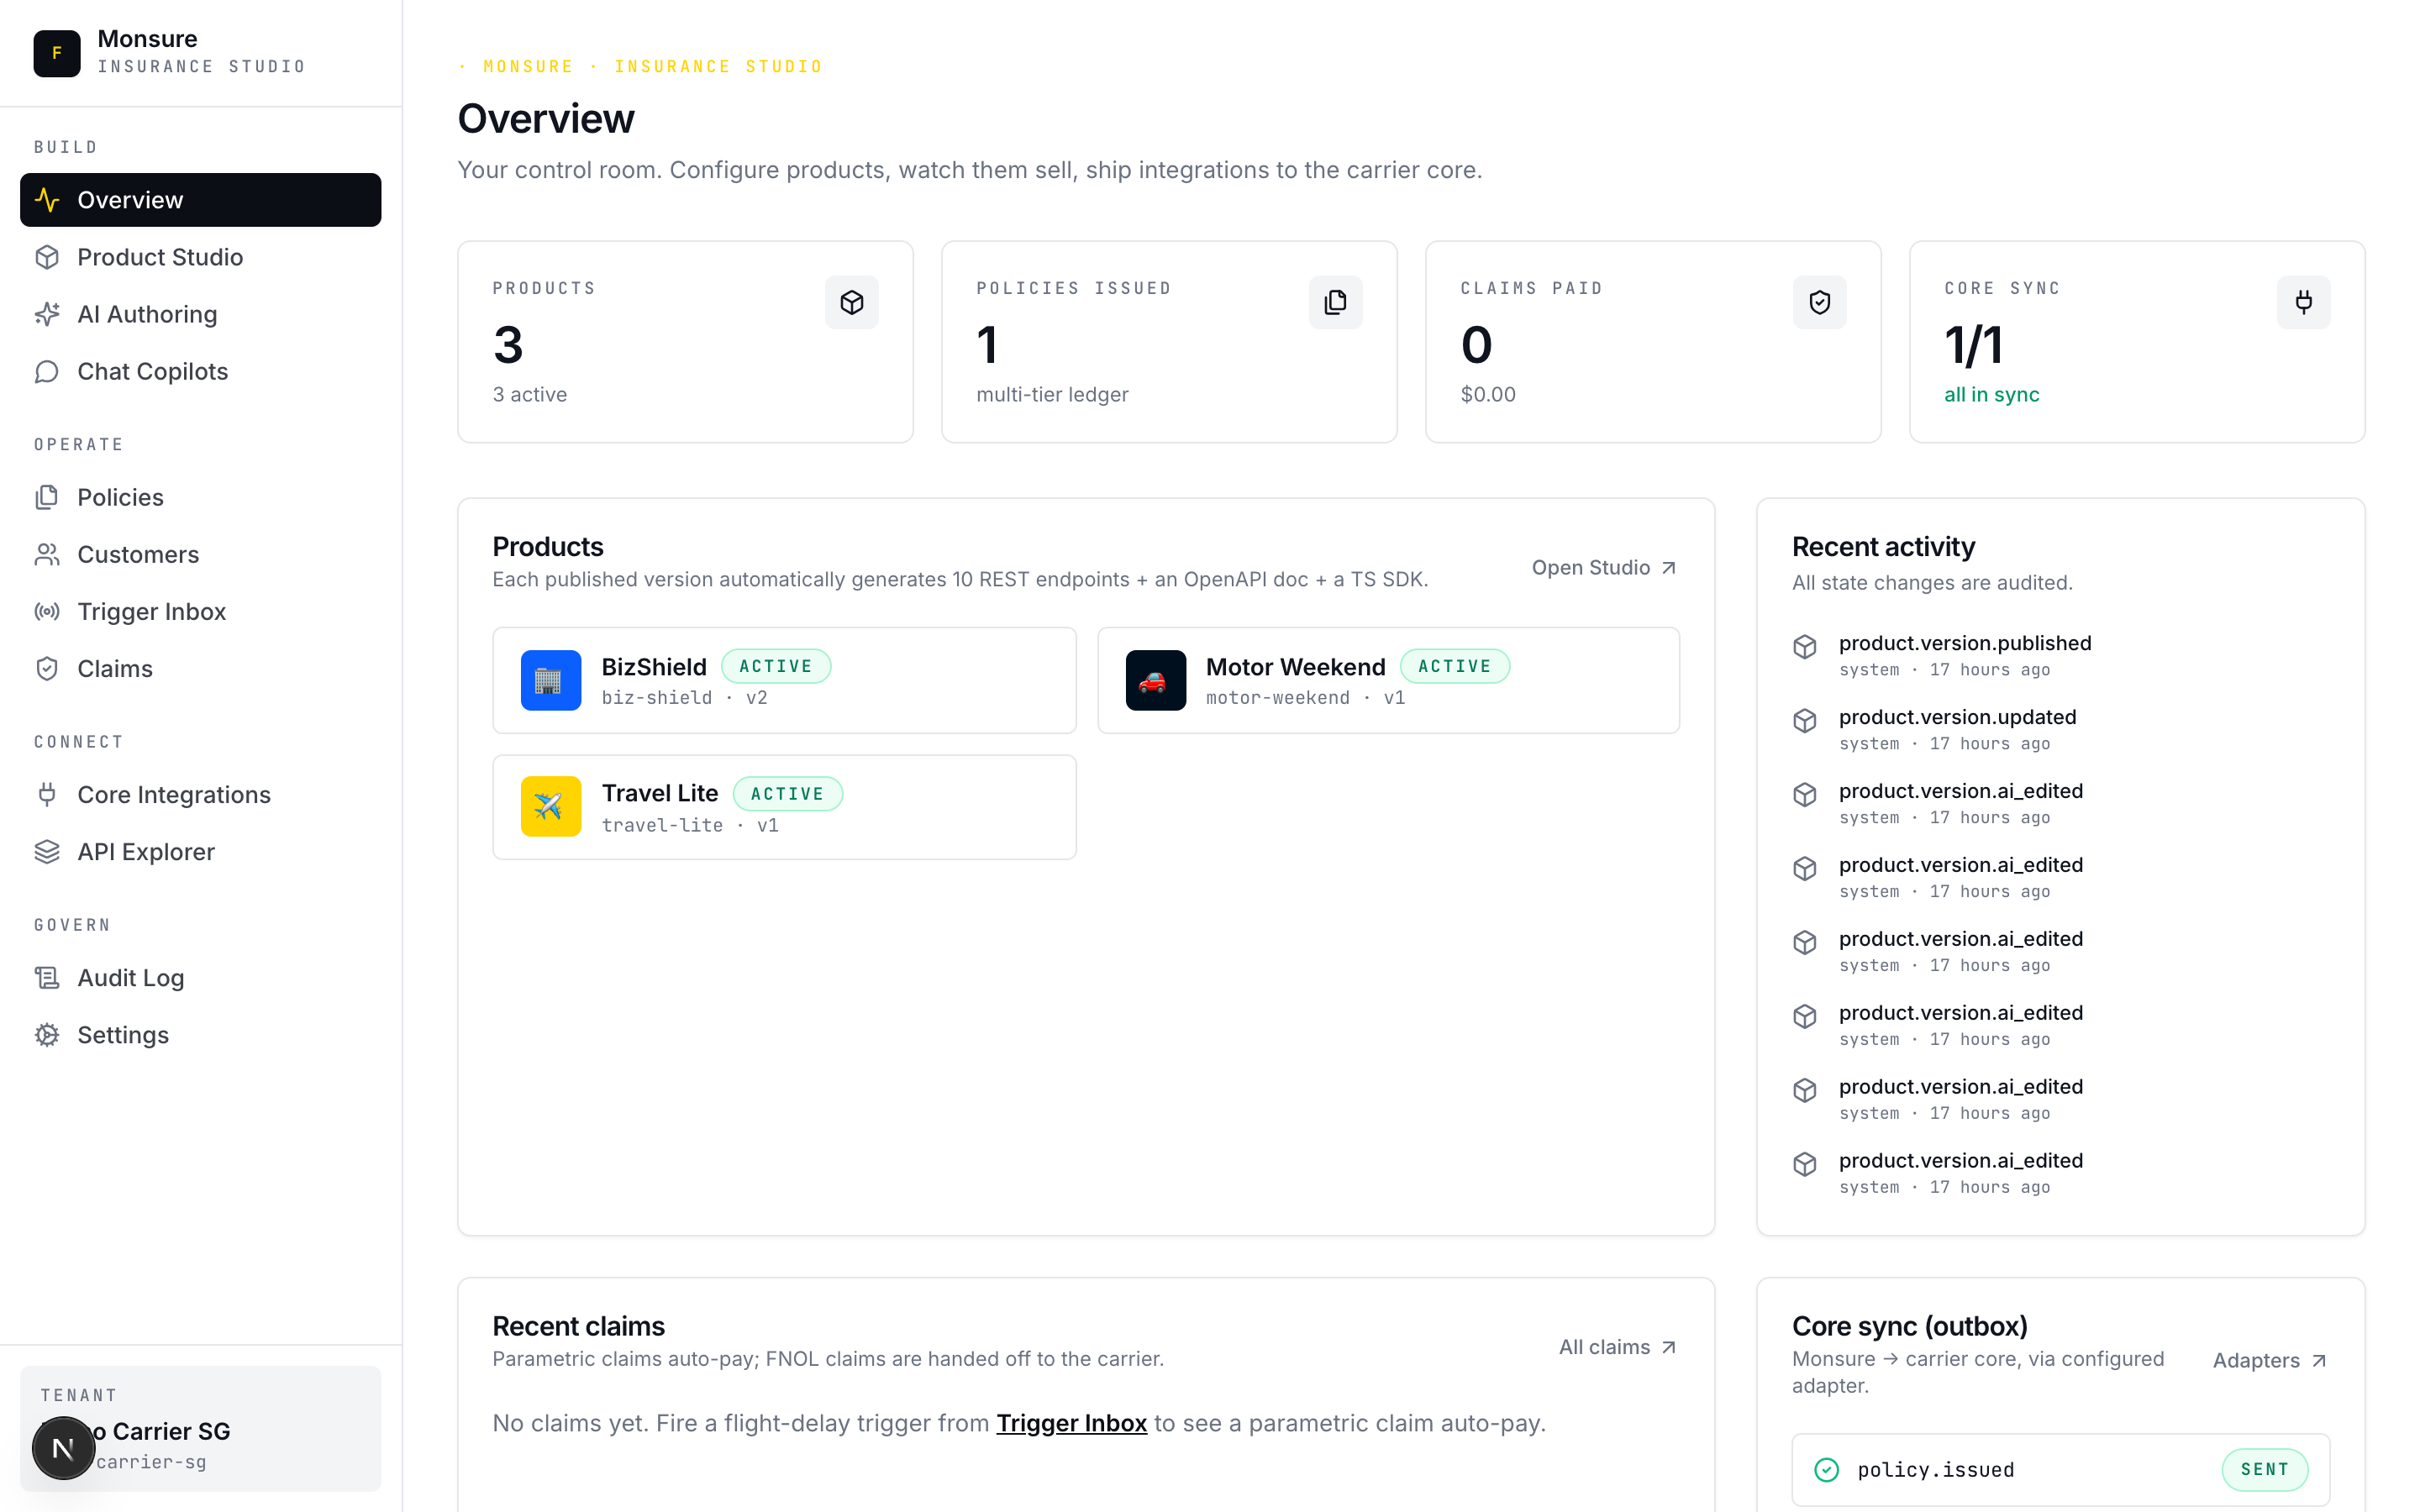Click the Trigger Inbox link in claims text

[1071, 1423]
